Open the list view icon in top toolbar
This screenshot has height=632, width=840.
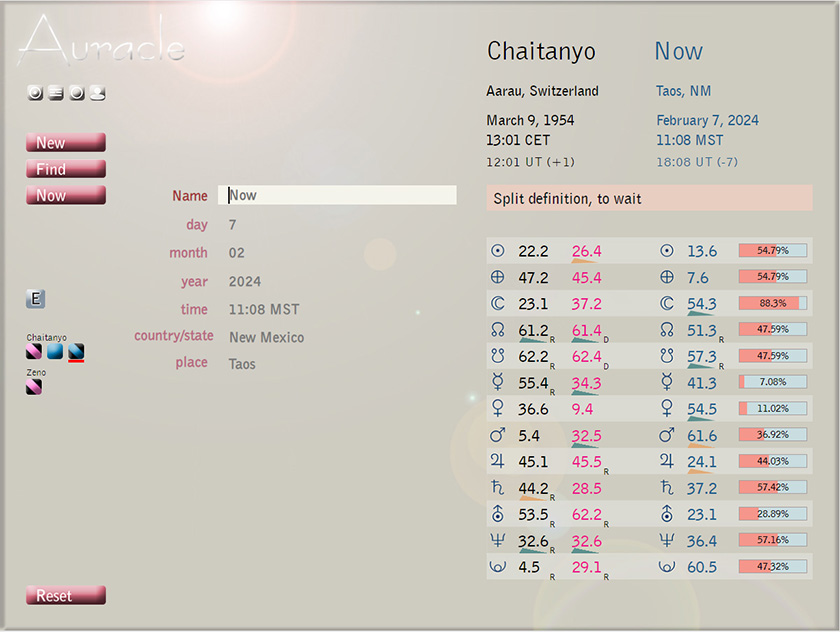[x=56, y=93]
